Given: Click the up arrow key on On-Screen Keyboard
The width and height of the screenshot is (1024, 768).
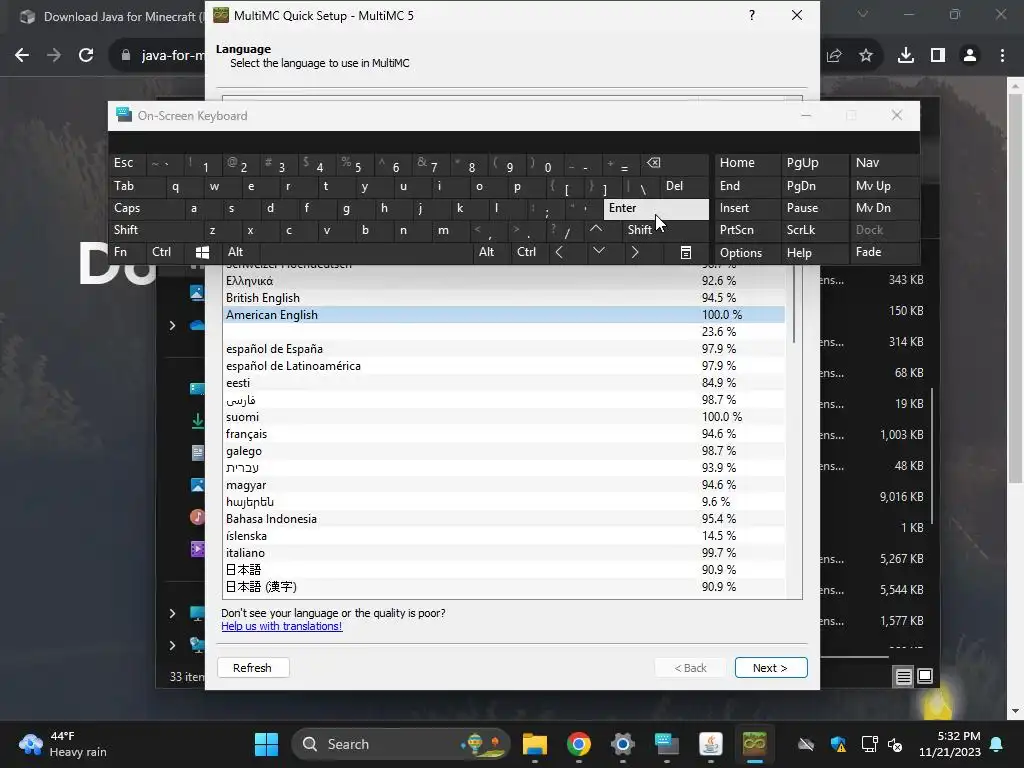Looking at the screenshot, I should click(596, 230).
